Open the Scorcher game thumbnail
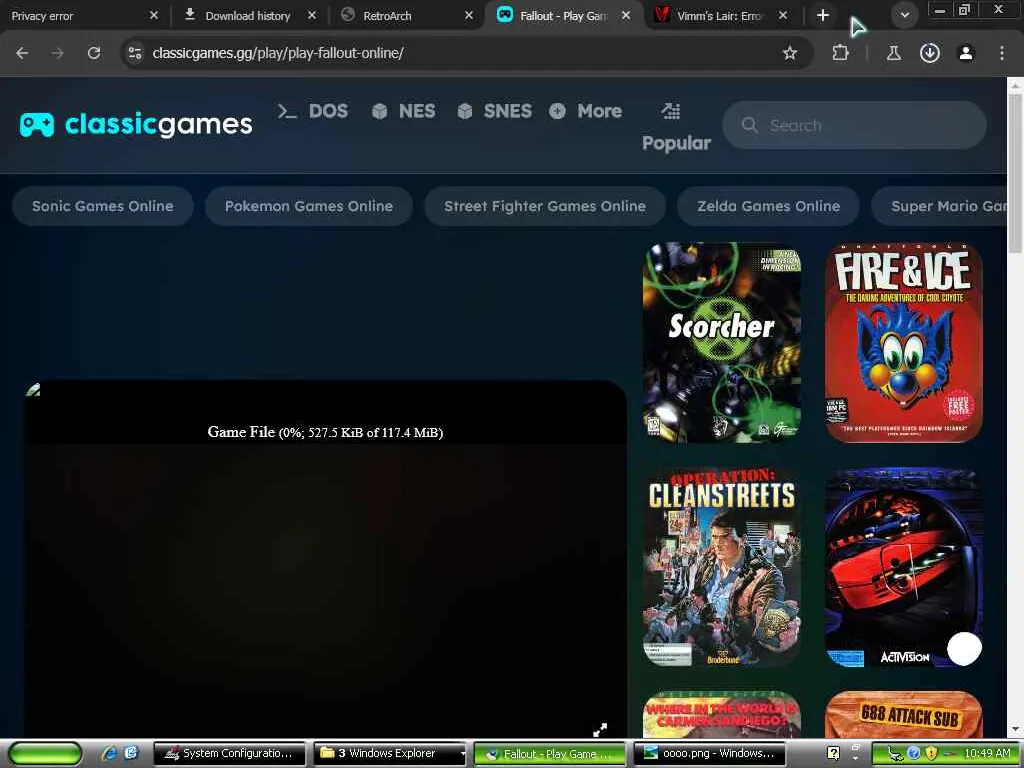The height and width of the screenshot is (768, 1024). click(722, 343)
